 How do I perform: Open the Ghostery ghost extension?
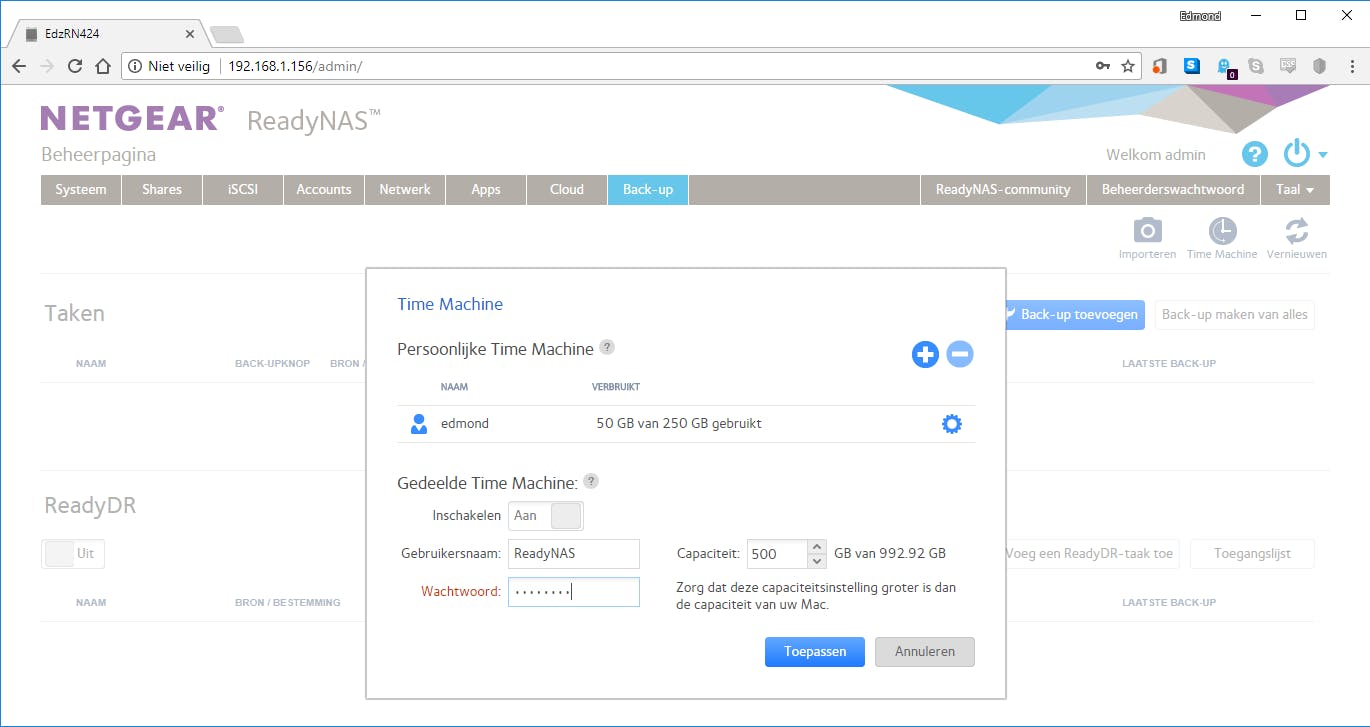pos(1225,67)
